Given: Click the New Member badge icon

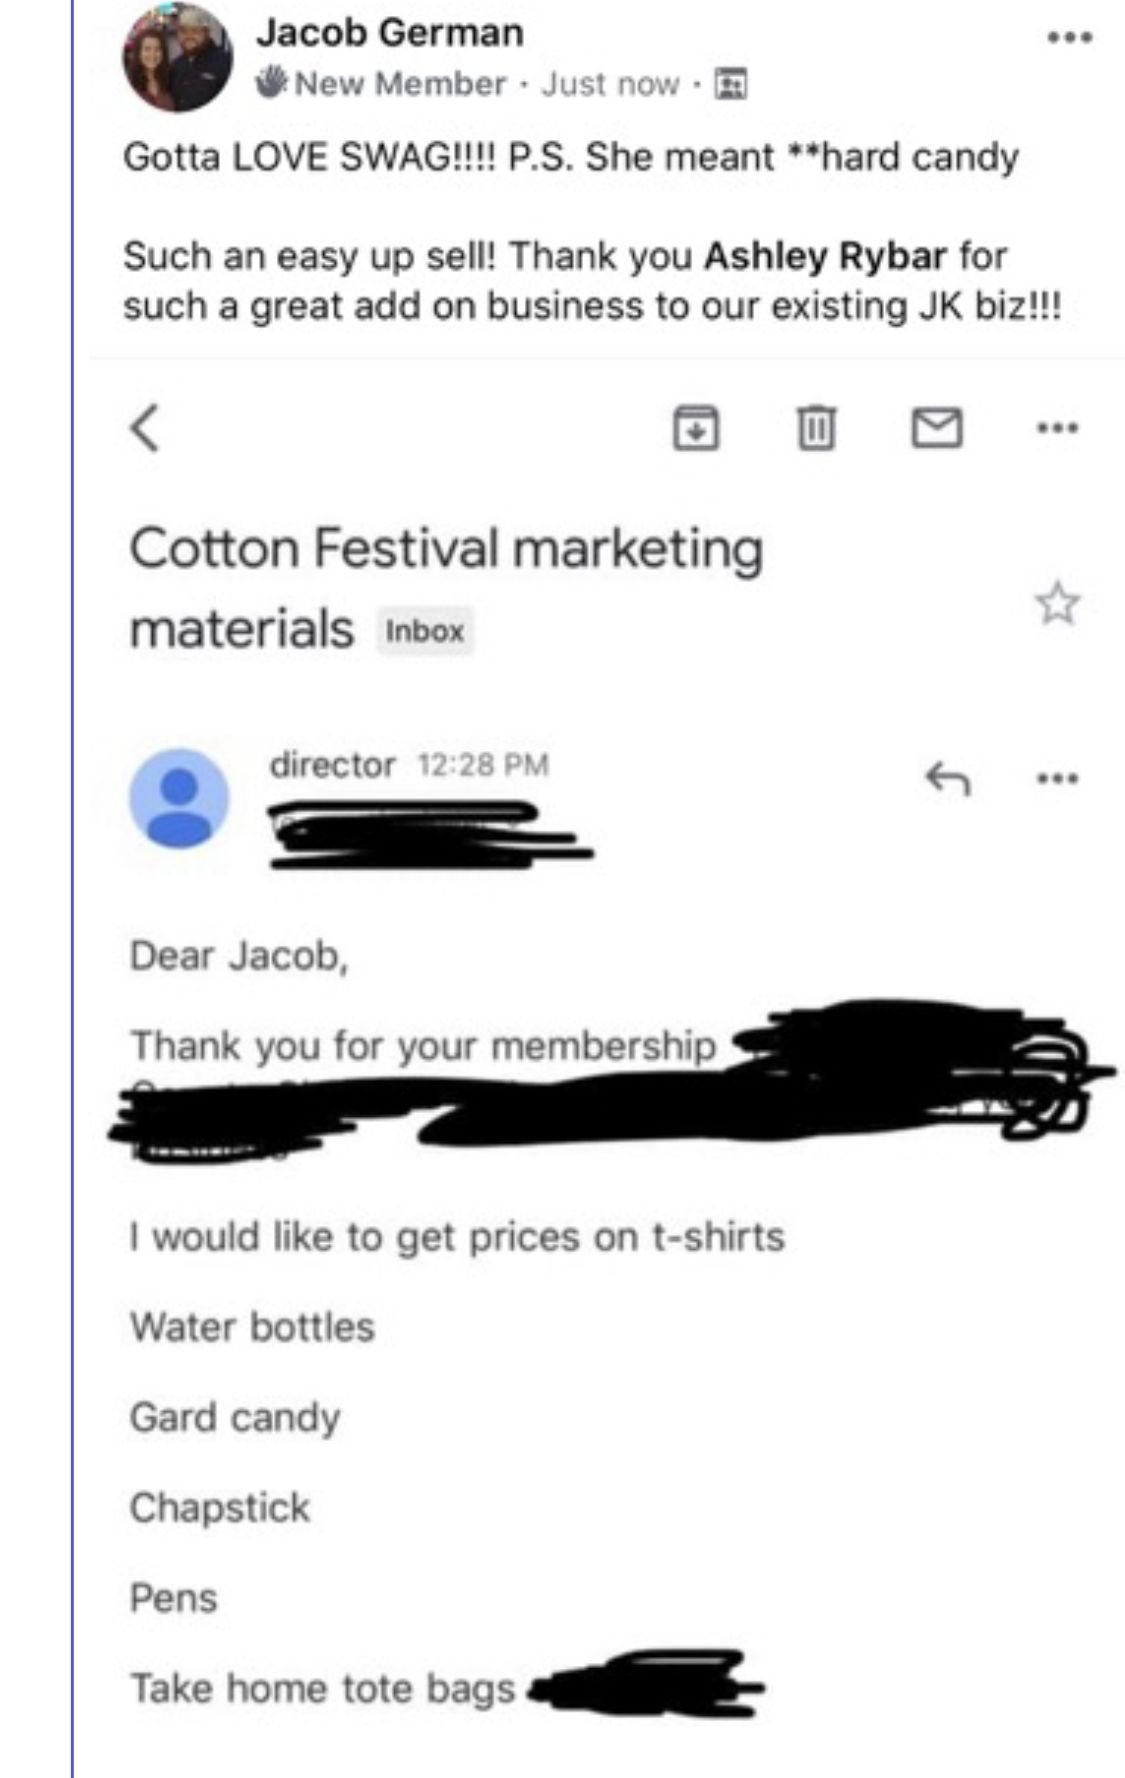Looking at the screenshot, I should tap(271, 82).
